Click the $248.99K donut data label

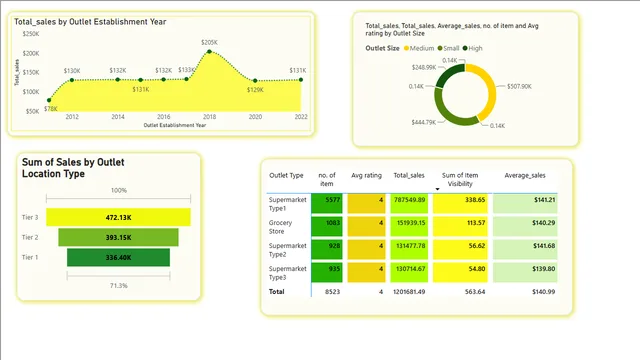[424, 67]
